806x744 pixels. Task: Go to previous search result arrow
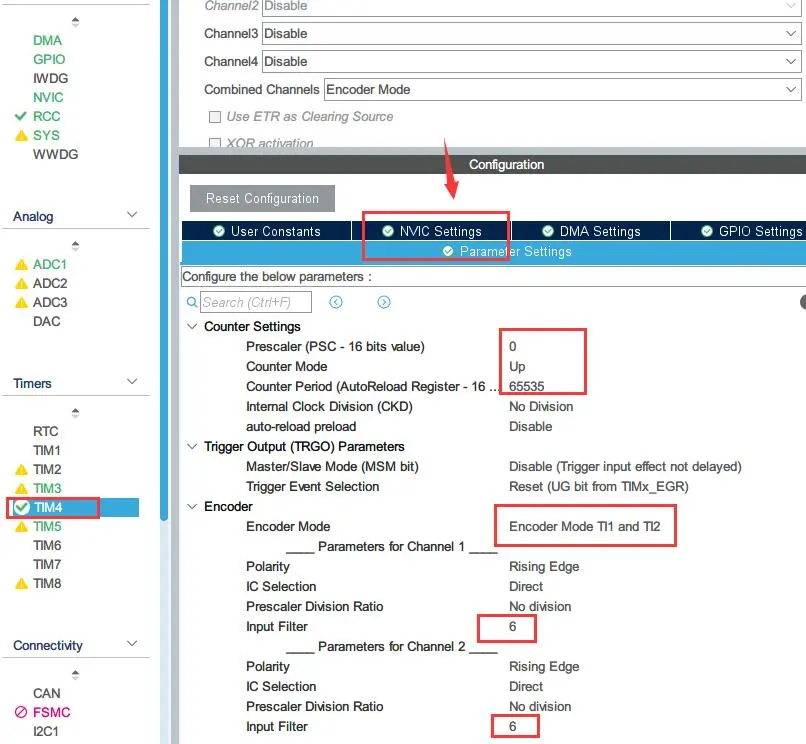point(336,302)
